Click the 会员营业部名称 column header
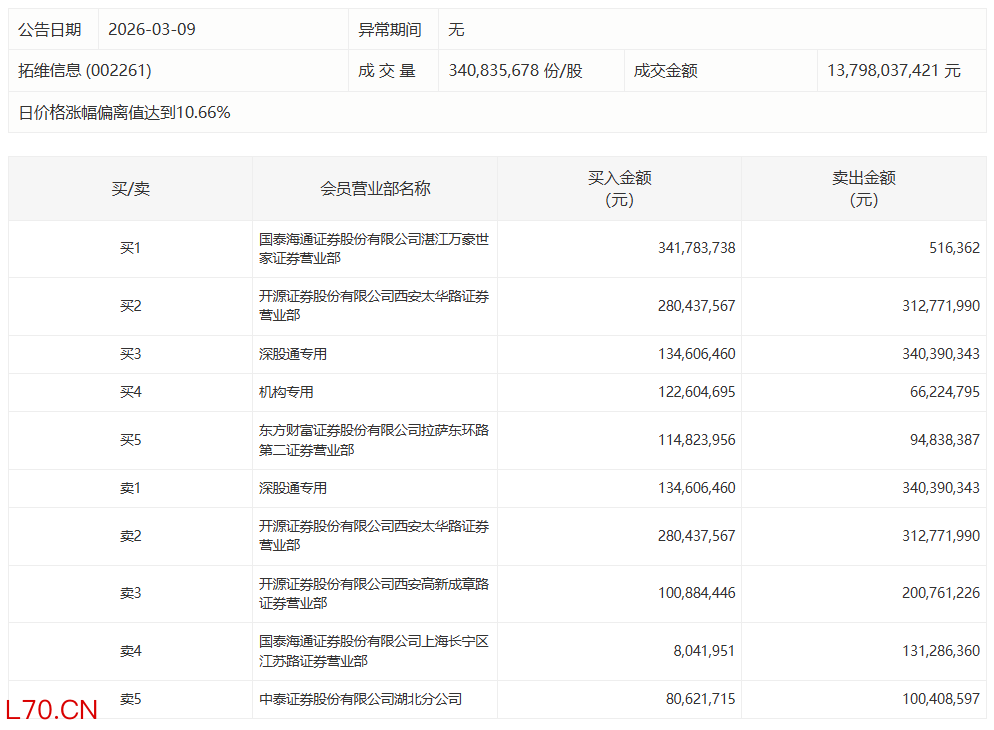This screenshot has height=730, width=994. (x=375, y=188)
